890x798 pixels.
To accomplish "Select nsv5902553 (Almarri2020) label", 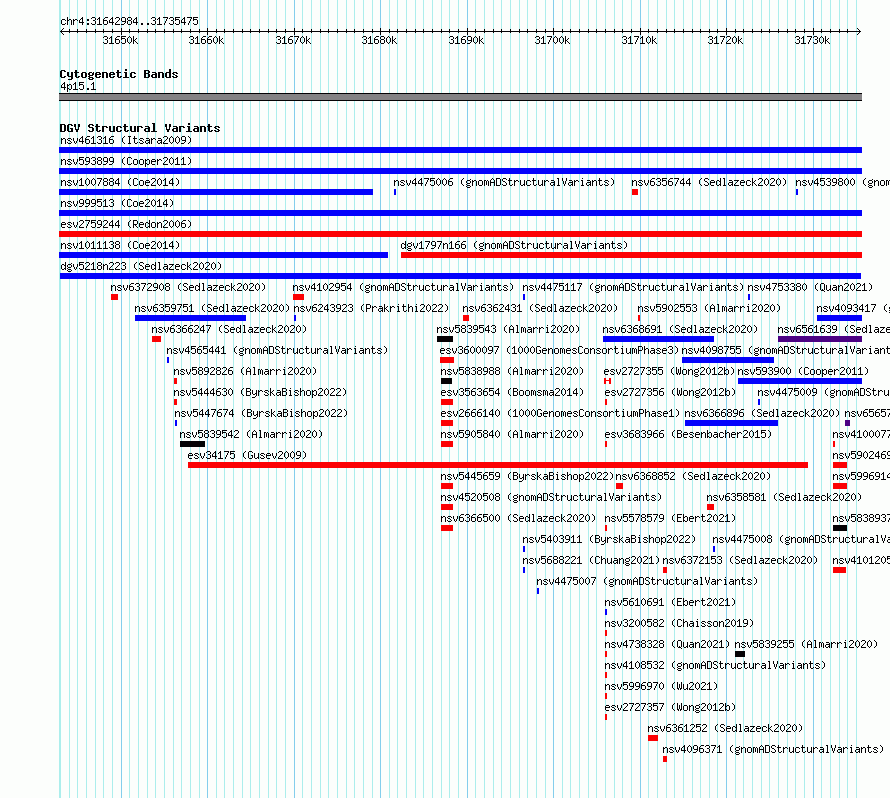I will click(709, 308).
